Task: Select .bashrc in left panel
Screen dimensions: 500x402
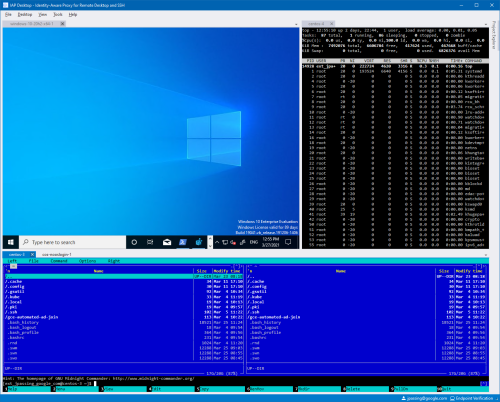Action: [124, 338]
